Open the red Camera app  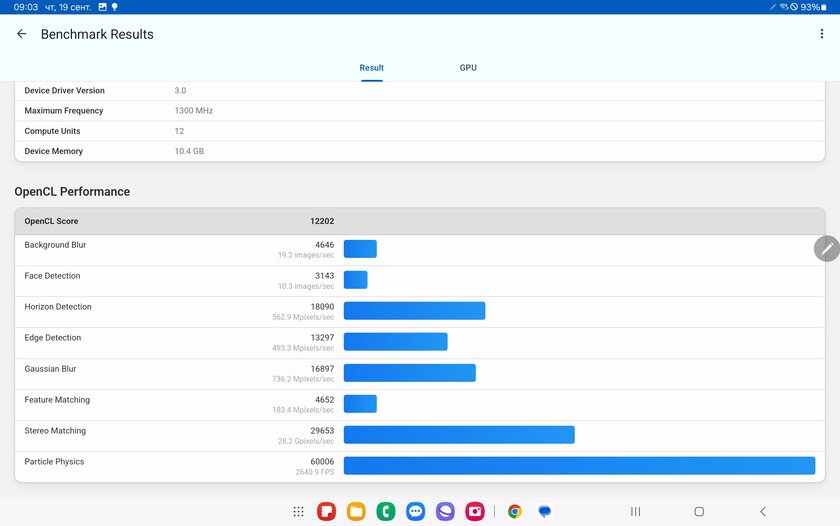tap(475, 512)
